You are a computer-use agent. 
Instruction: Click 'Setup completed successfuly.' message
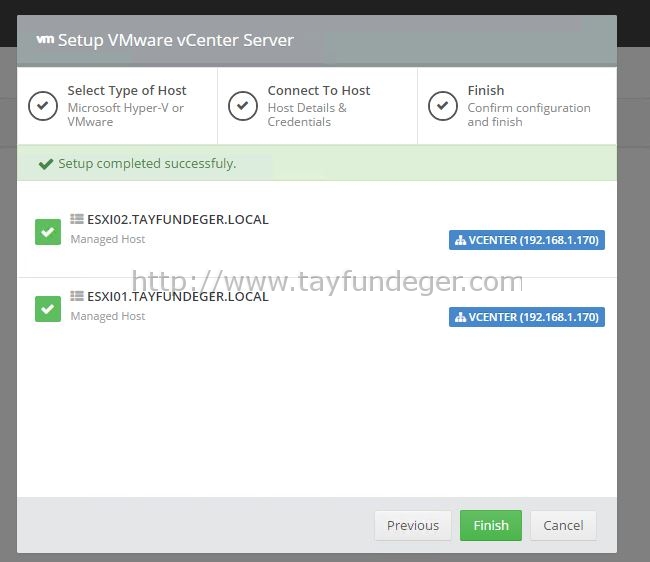pyautogui.click(x=147, y=164)
